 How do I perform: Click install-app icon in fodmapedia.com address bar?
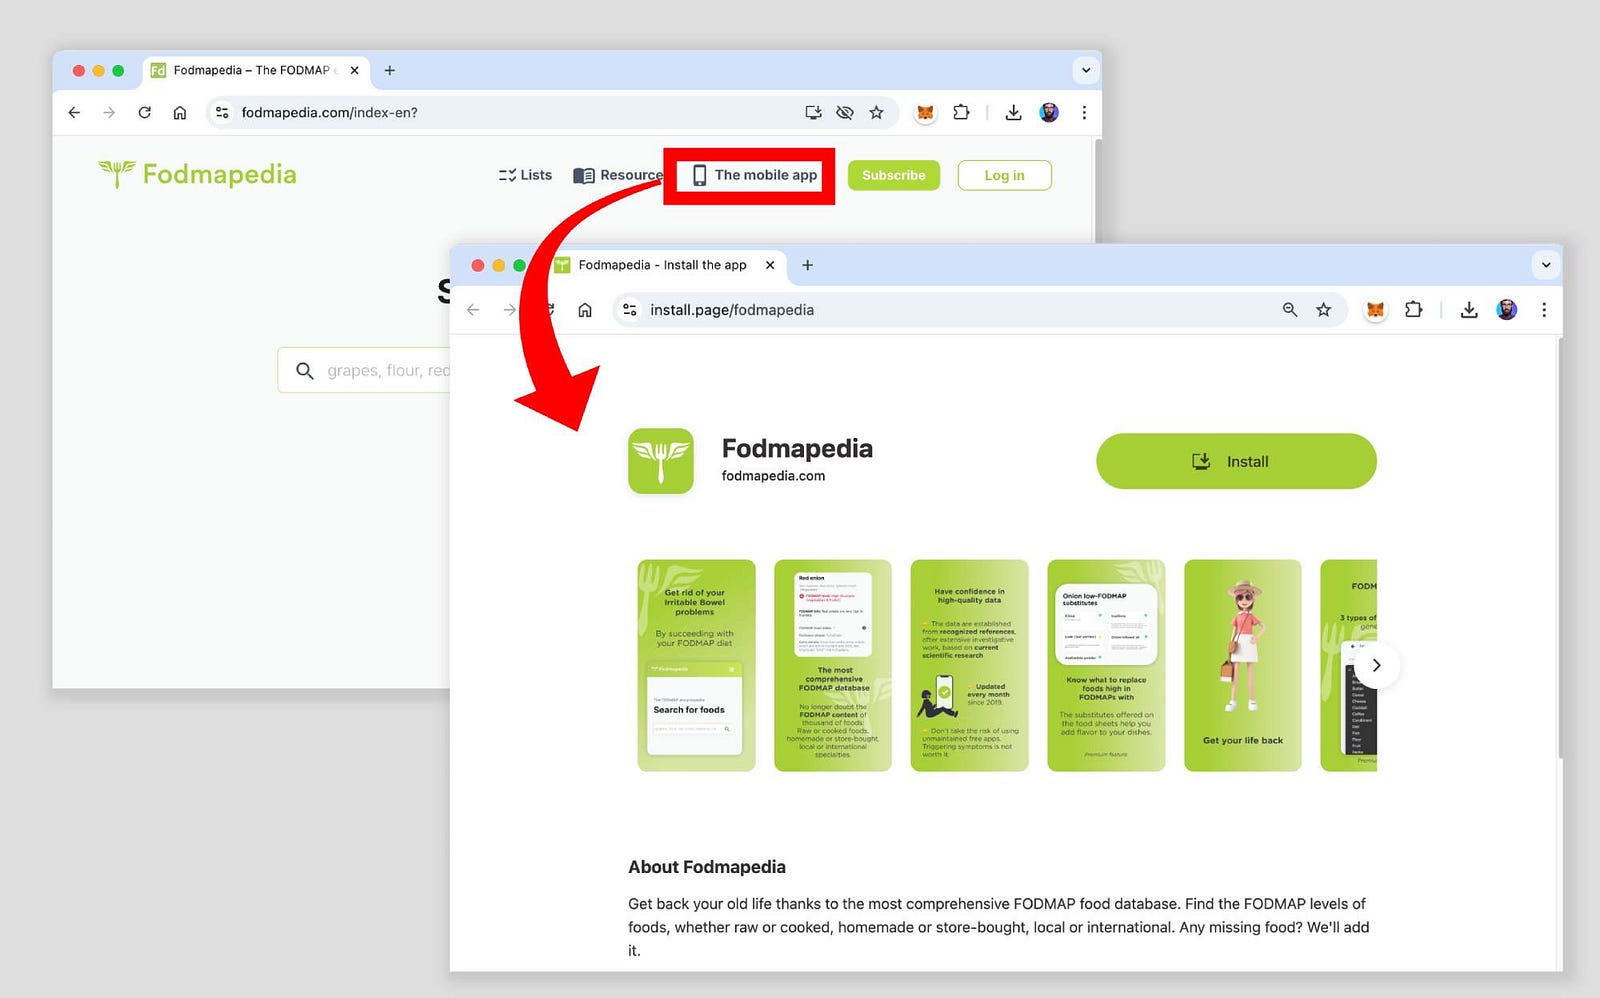(813, 113)
